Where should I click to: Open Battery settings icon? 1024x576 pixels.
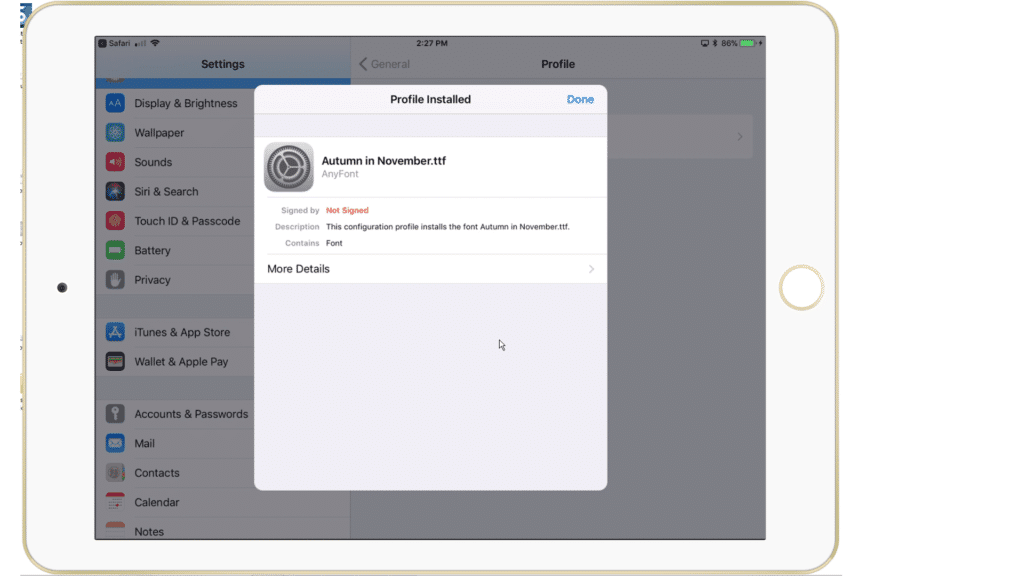115,250
